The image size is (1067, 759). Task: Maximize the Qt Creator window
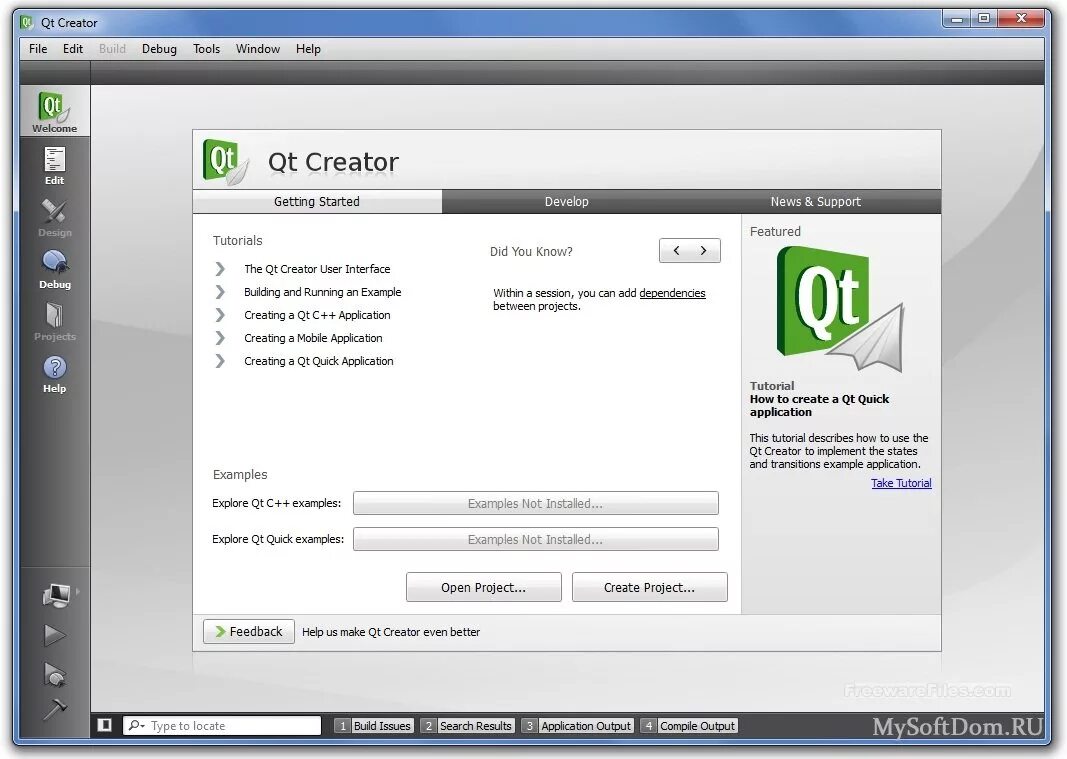(984, 19)
